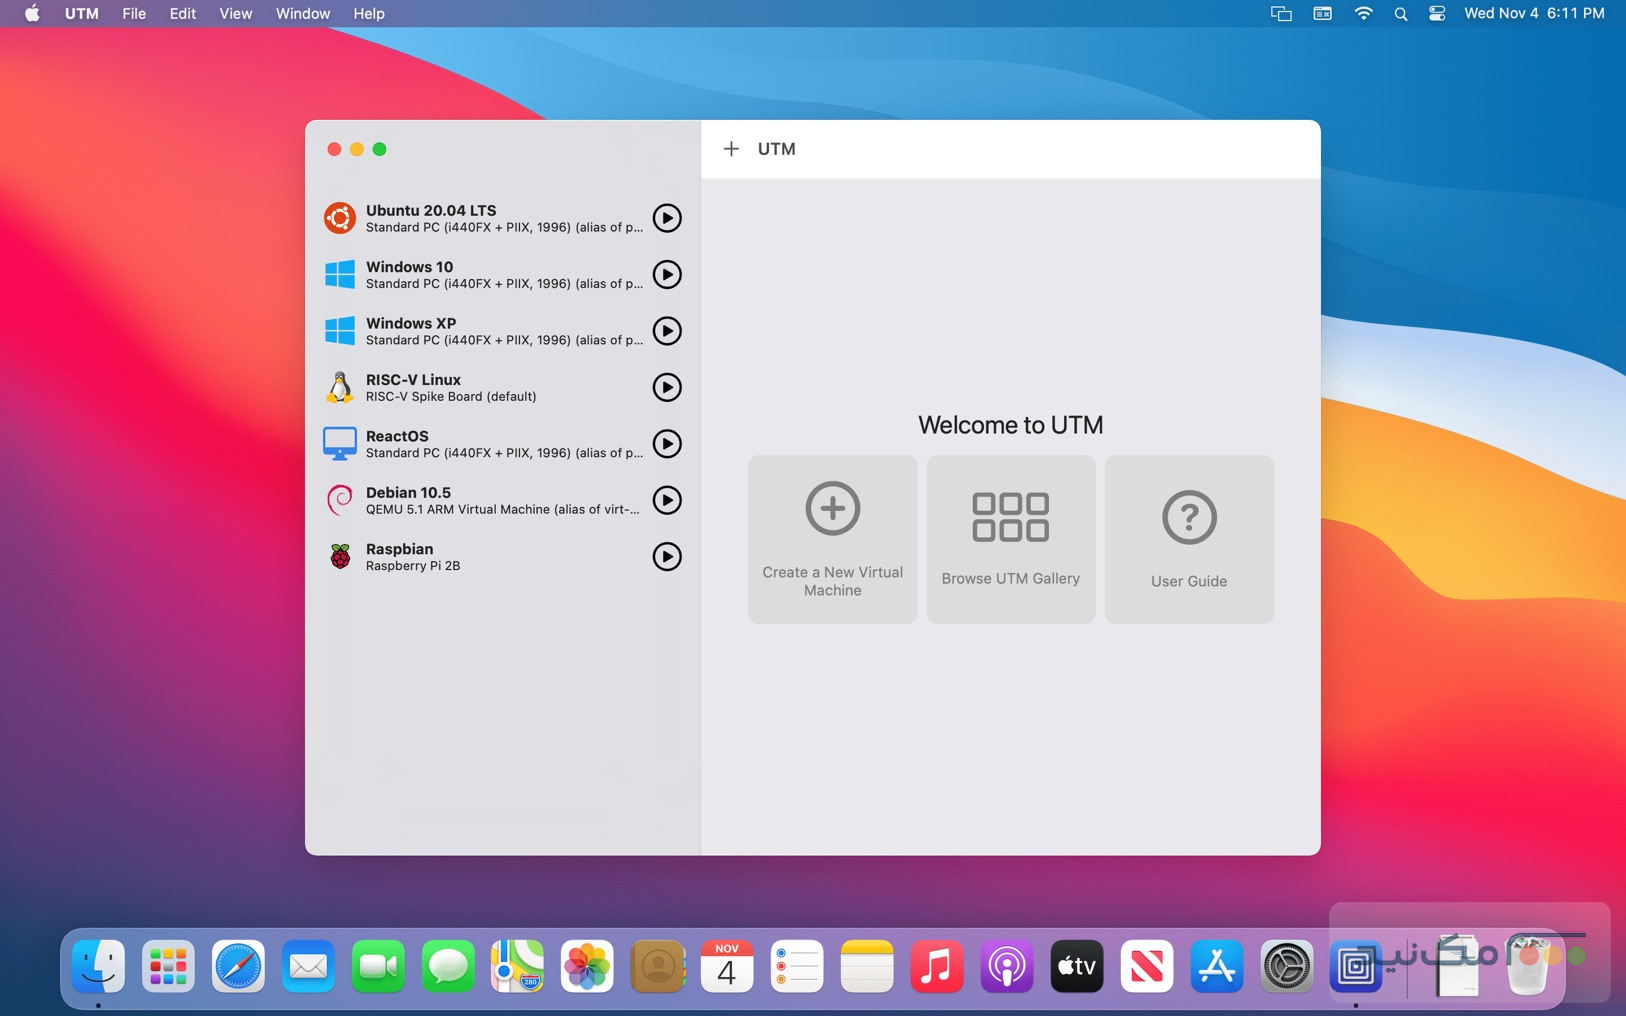Click the Debian swirl icon
The image size is (1626, 1016).
(341, 500)
